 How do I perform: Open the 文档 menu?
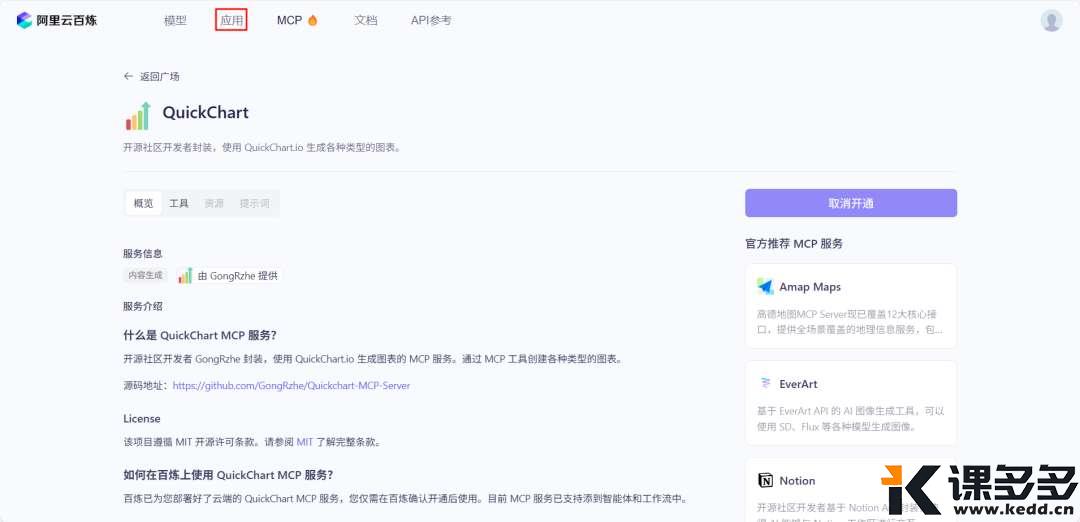coord(366,21)
